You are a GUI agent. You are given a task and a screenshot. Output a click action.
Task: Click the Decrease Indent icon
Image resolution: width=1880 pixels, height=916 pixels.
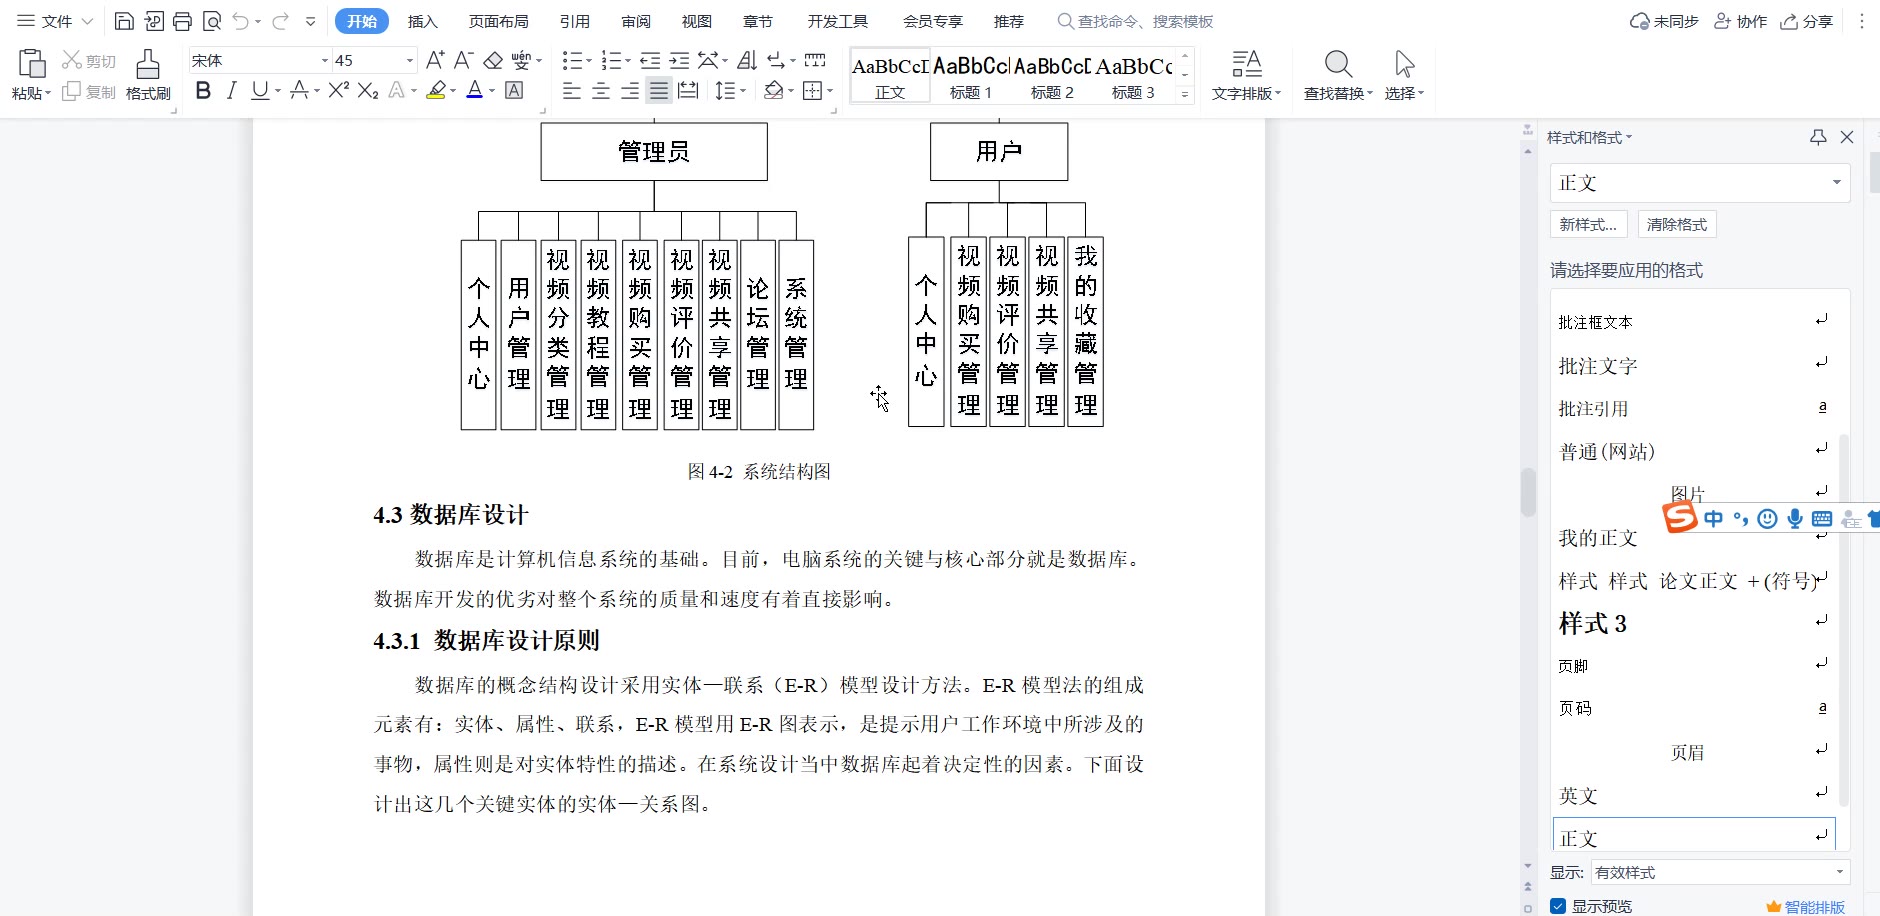pyautogui.click(x=650, y=60)
